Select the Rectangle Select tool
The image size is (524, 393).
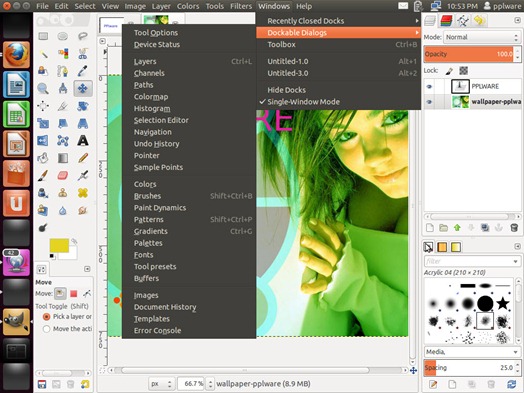(43, 36)
